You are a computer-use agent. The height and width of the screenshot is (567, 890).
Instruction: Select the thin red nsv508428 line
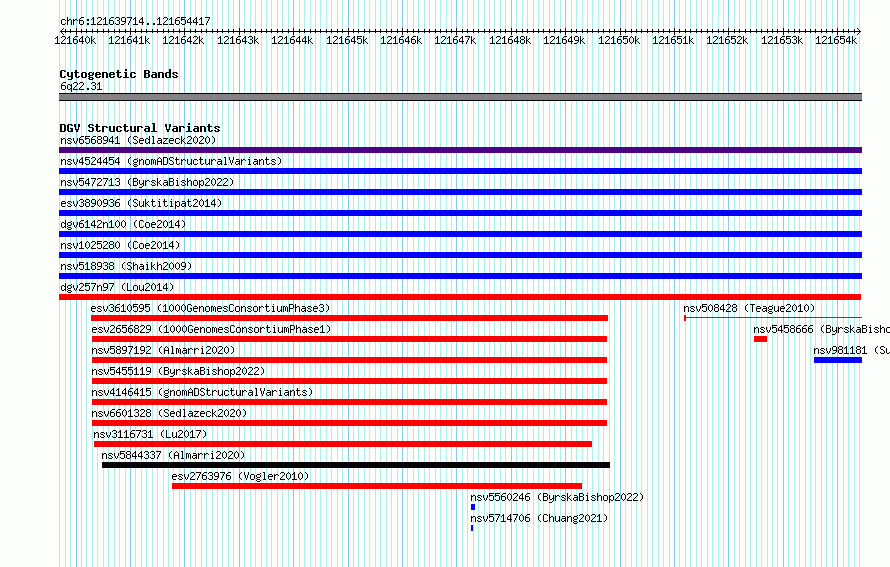(x=773, y=318)
